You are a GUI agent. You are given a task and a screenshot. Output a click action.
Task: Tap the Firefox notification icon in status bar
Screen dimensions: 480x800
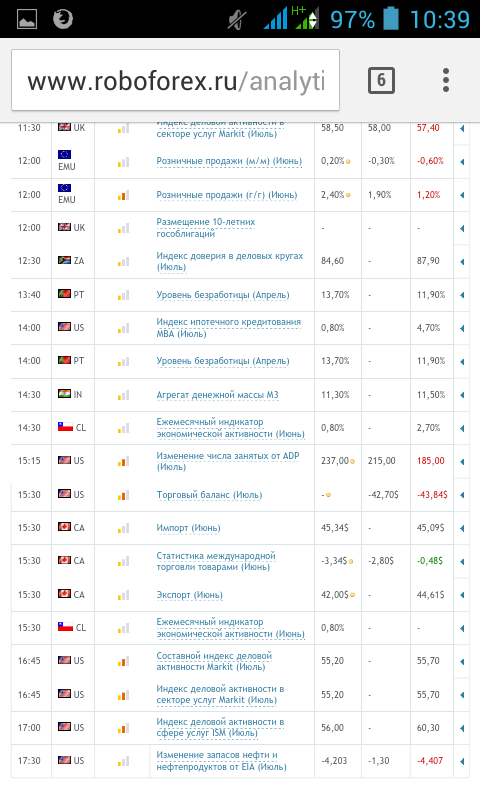[x=63, y=19]
